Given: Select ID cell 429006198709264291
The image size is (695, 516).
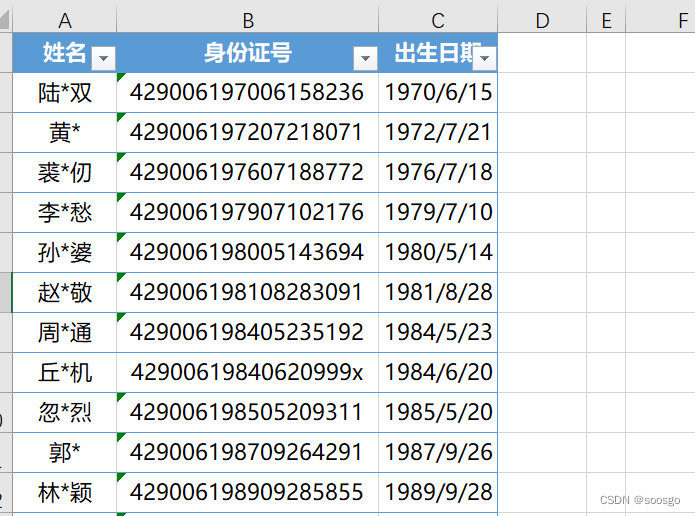Looking at the screenshot, I should [x=247, y=453].
